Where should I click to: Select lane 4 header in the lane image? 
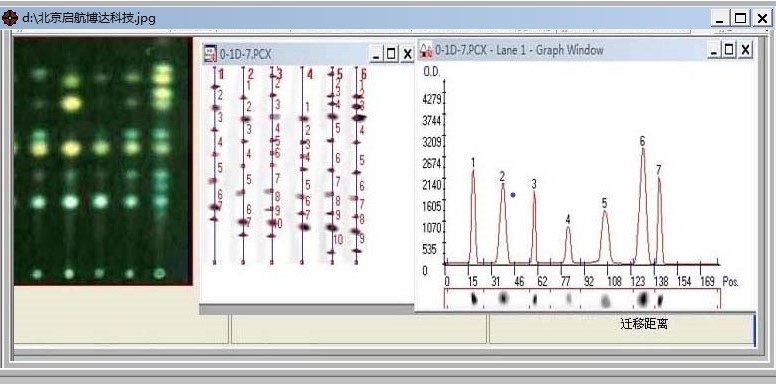pos(310,74)
